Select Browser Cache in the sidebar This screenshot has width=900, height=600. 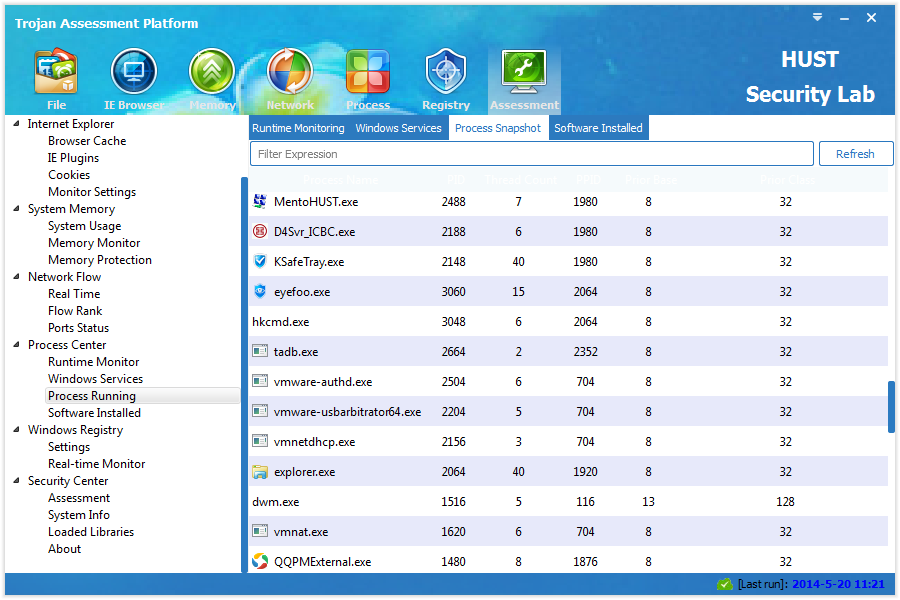point(87,141)
